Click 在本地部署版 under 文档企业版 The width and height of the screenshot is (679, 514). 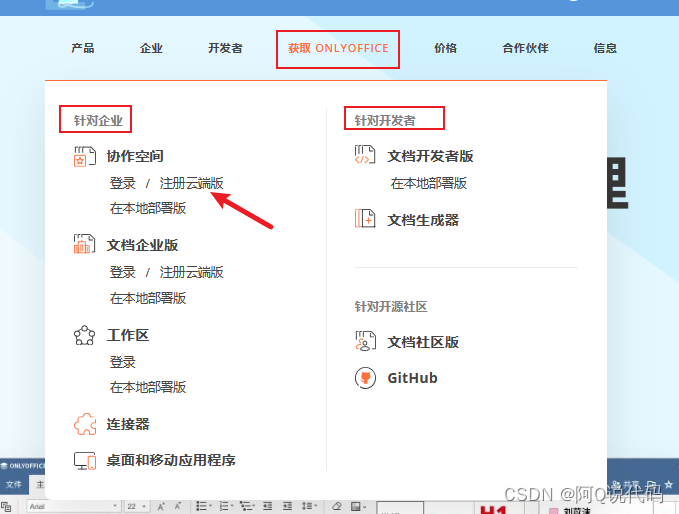pos(148,298)
